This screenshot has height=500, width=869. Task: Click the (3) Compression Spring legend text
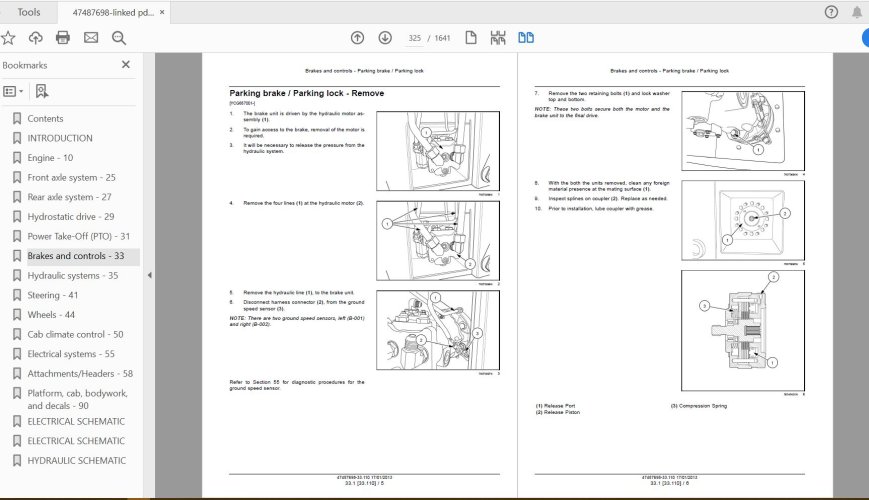point(699,406)
